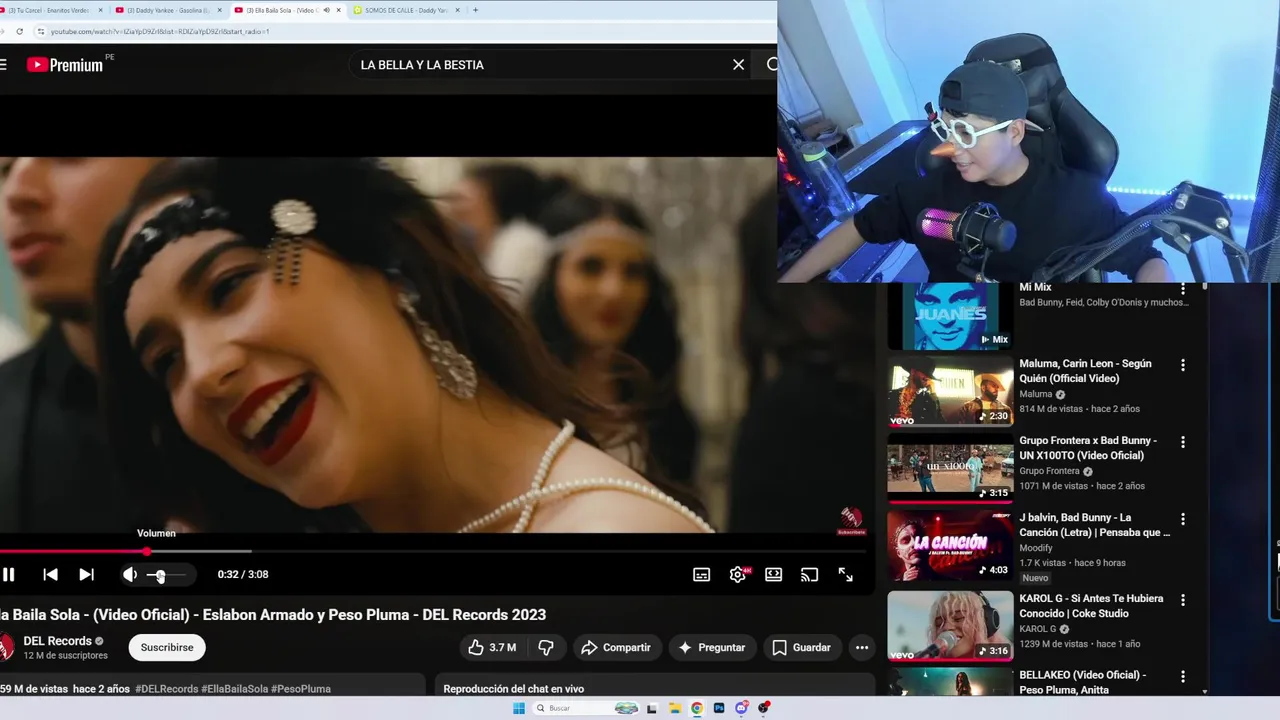This screenshot has width=1280, height=720.
Task: Open options for UN X100TO video
Action: tap(1183, 442)
